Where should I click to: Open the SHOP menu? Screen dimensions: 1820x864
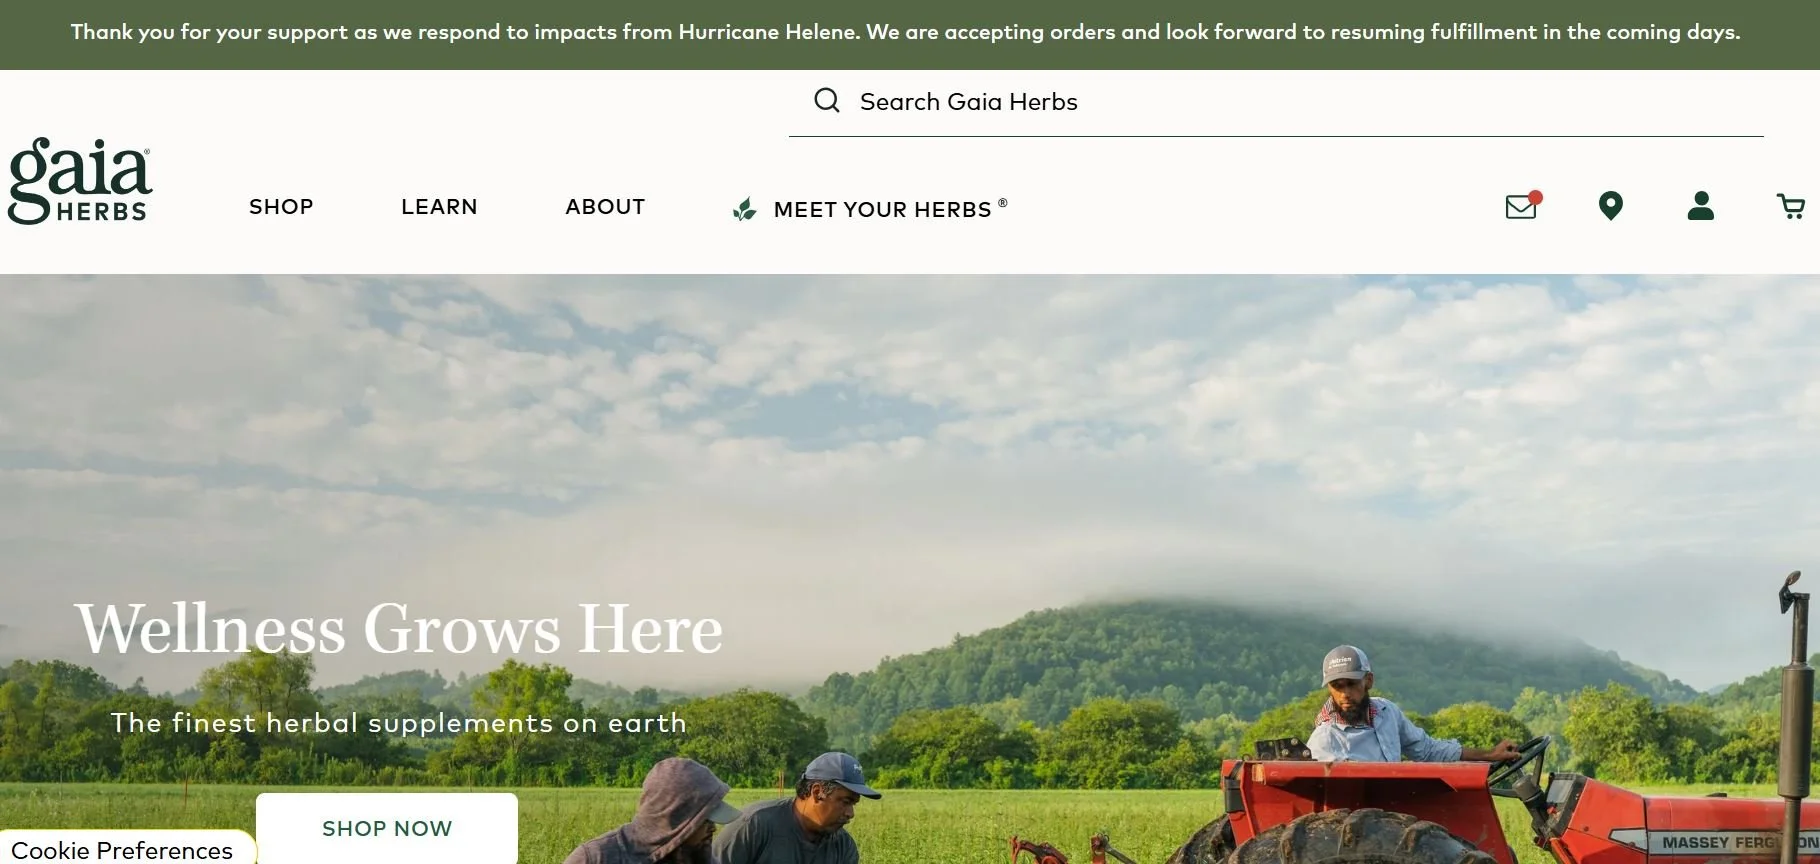281,207
